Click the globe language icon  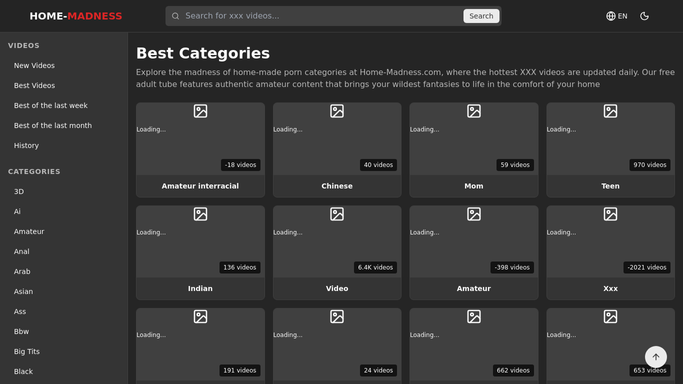(611, 16)
